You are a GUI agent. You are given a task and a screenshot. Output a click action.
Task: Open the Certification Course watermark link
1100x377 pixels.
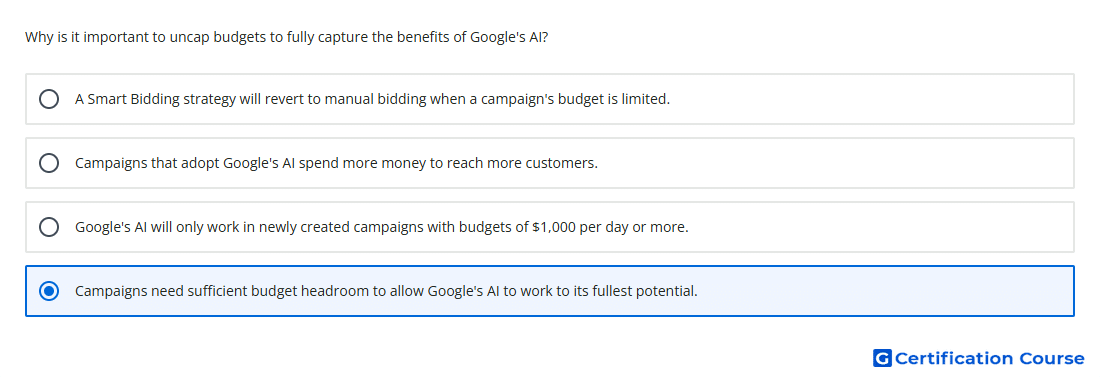point(979,359)
